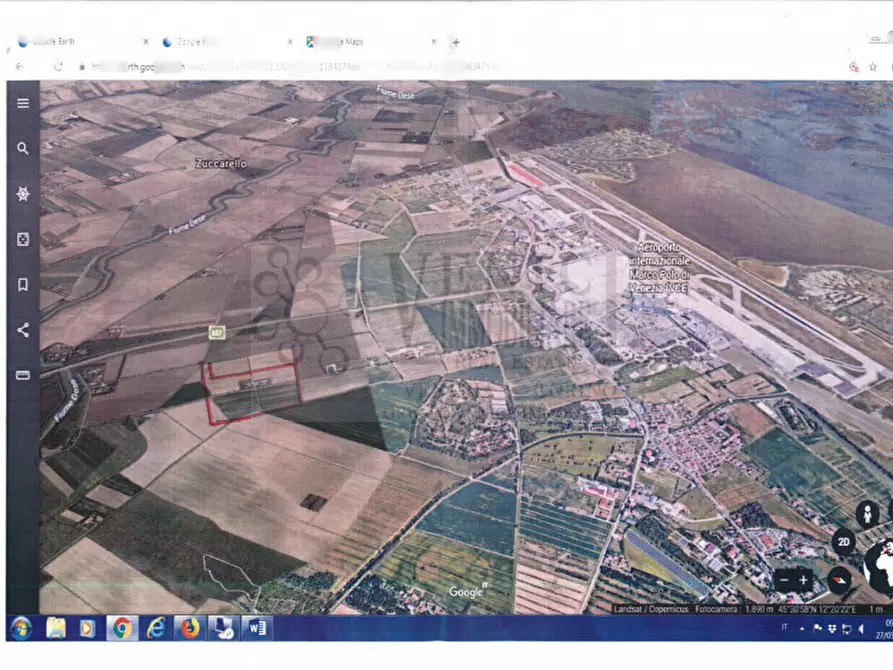Viewport: 893px width, 670px height.
Task: Reset orientation with the compass button
Action: coord(840,579)
